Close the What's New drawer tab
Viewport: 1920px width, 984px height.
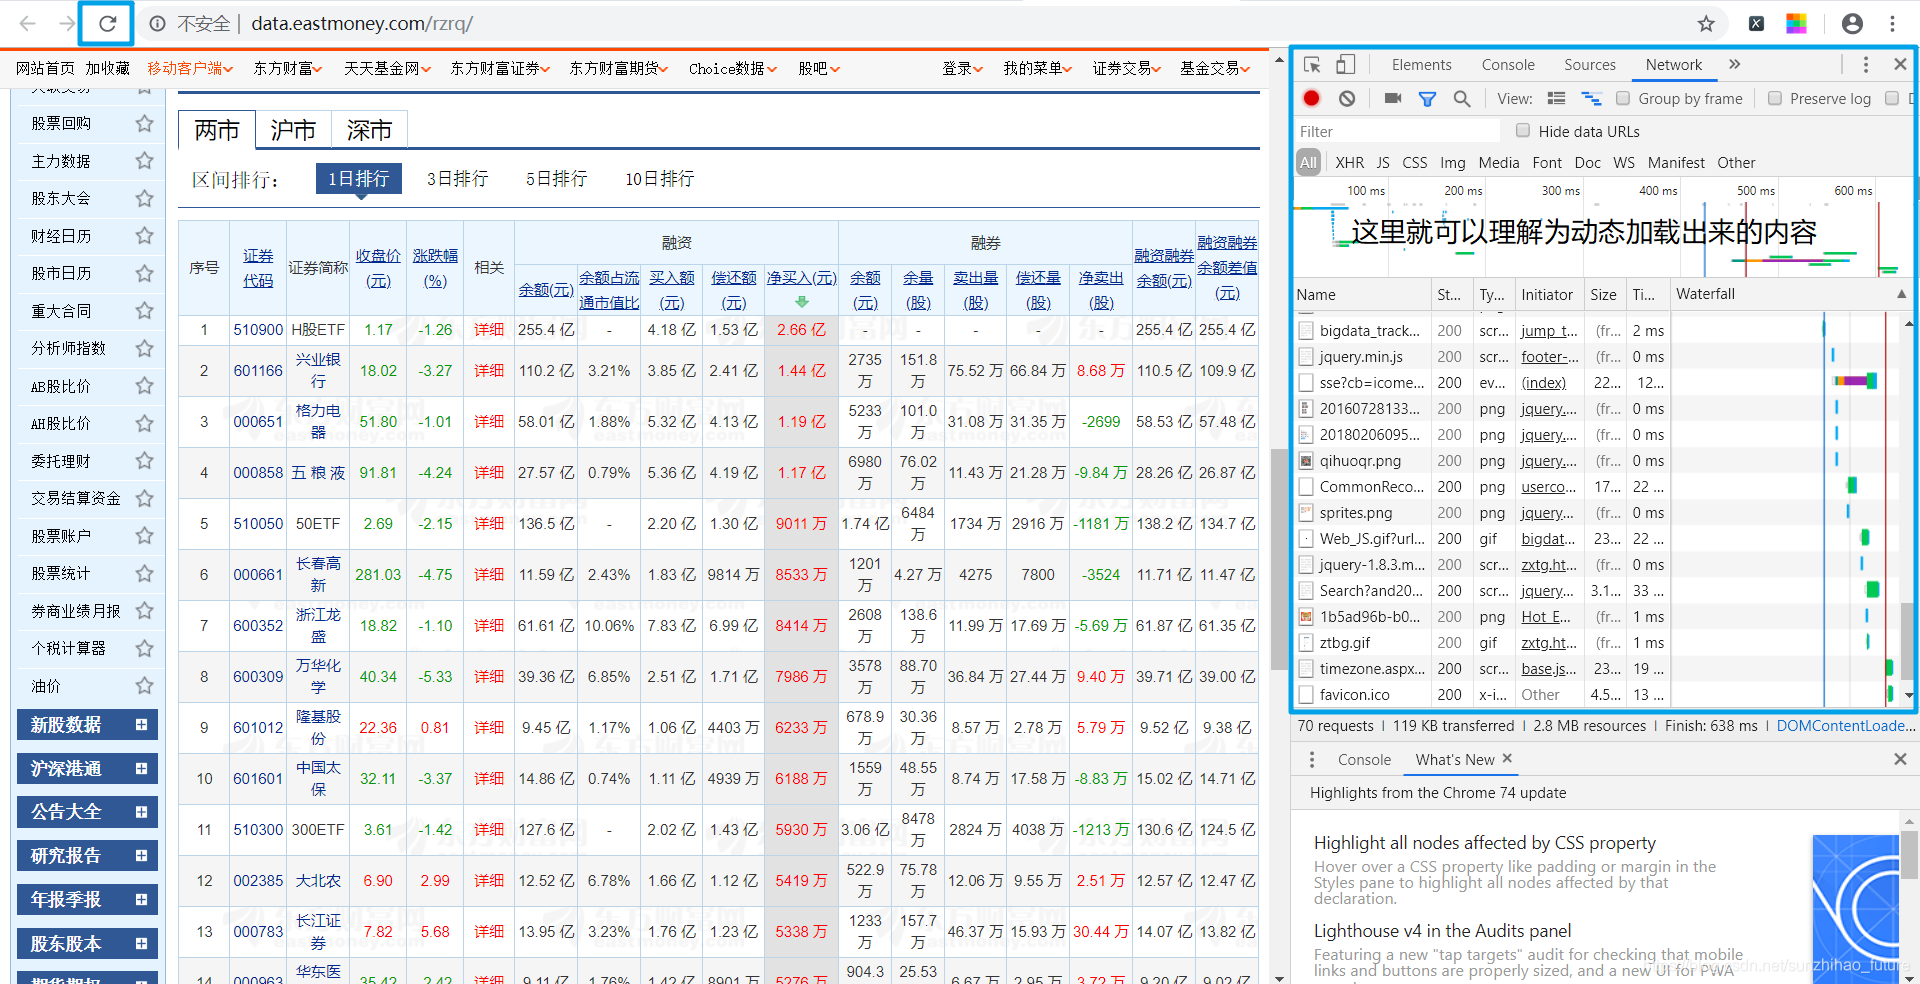click(1507, 759)
